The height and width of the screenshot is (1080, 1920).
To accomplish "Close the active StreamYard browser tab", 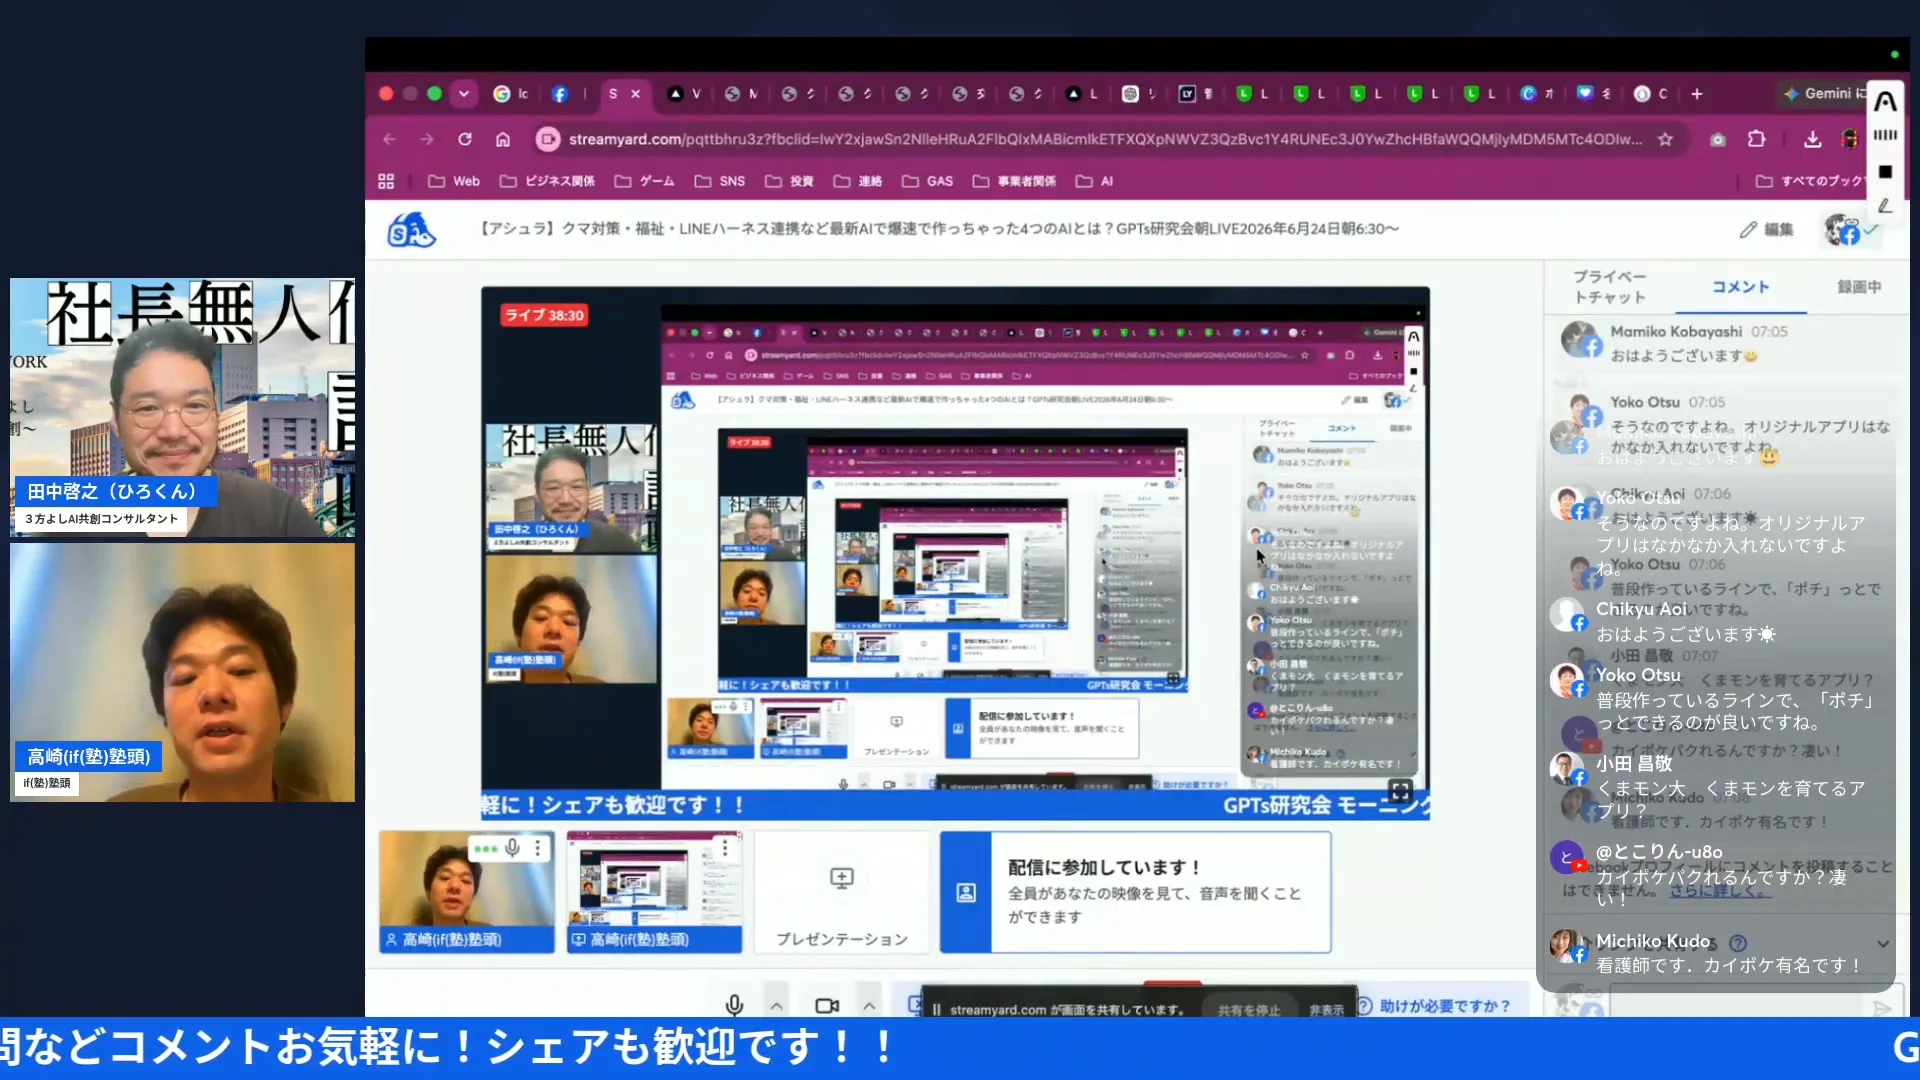I will click(x=636, y=94).
